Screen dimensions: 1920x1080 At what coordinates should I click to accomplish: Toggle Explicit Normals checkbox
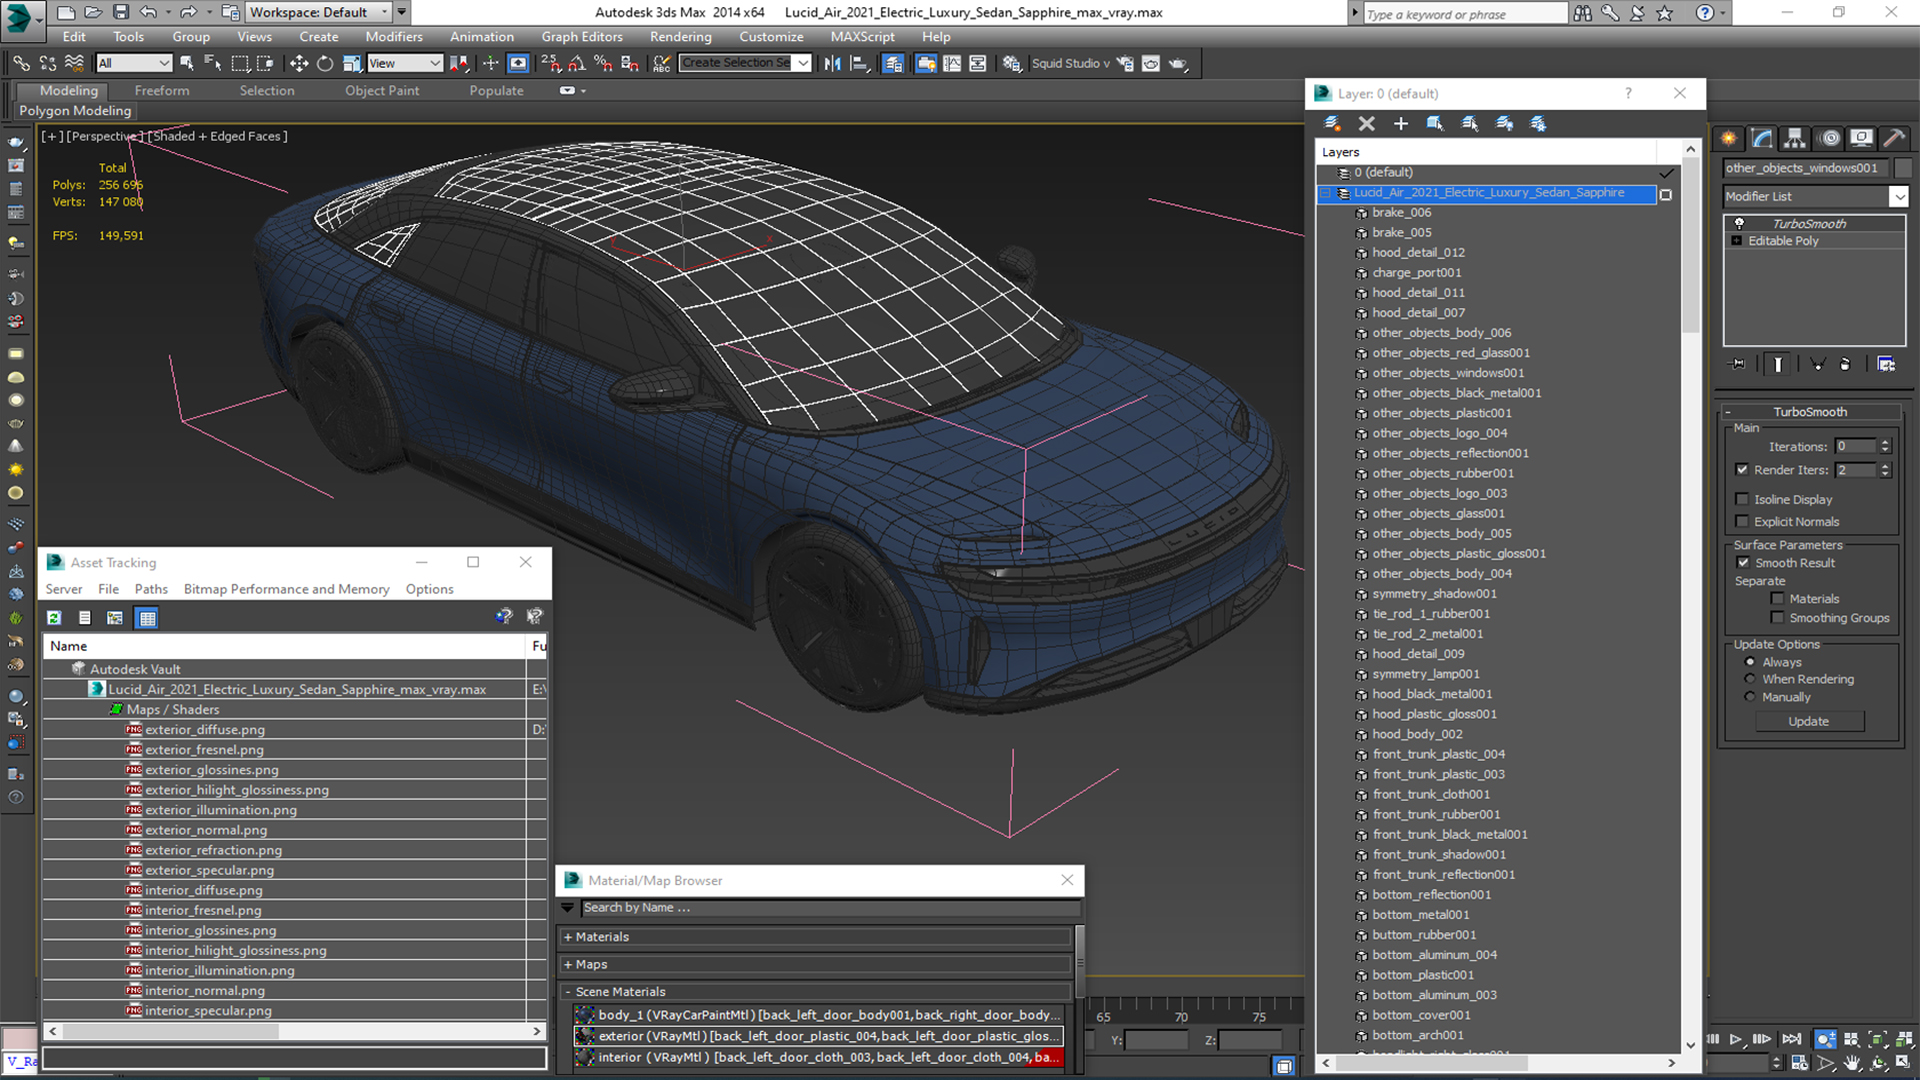pyautogui.click(x=1742, y=521)
